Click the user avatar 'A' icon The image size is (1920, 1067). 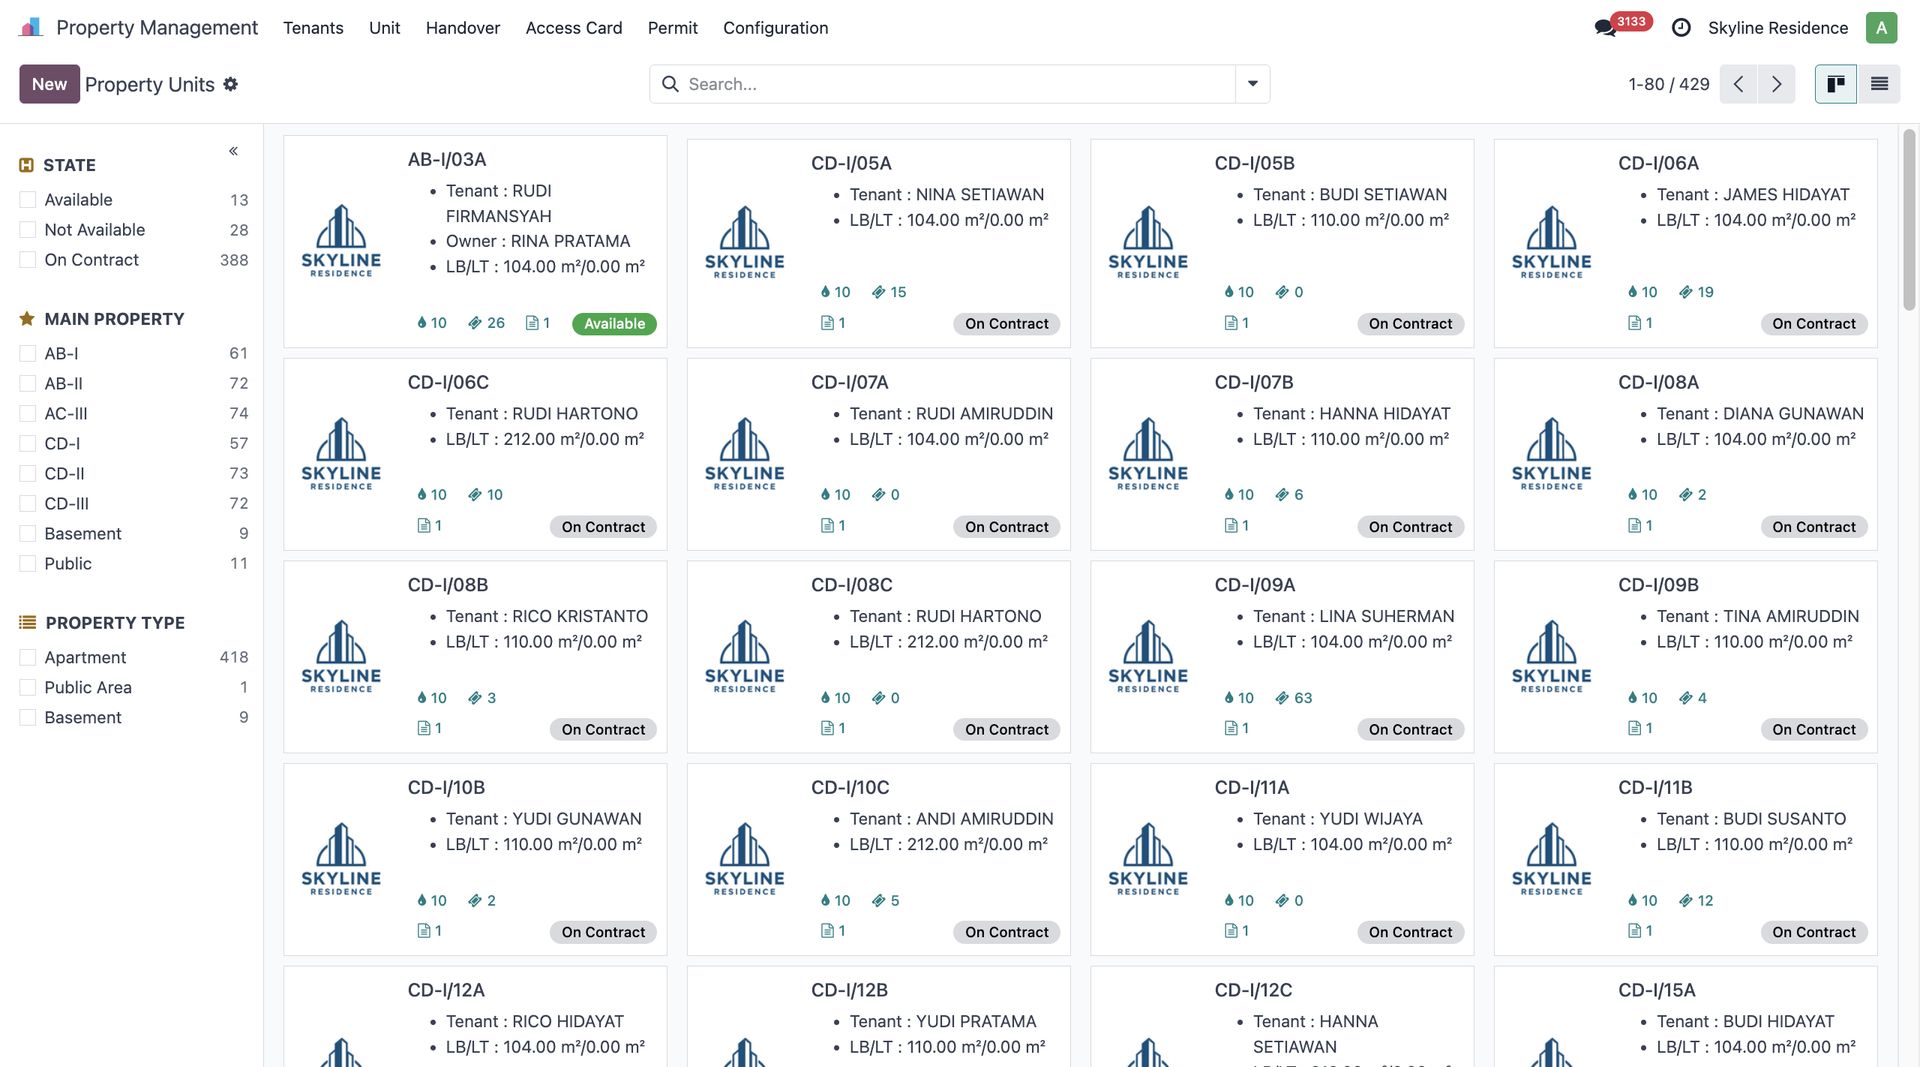coord(1881,28)
